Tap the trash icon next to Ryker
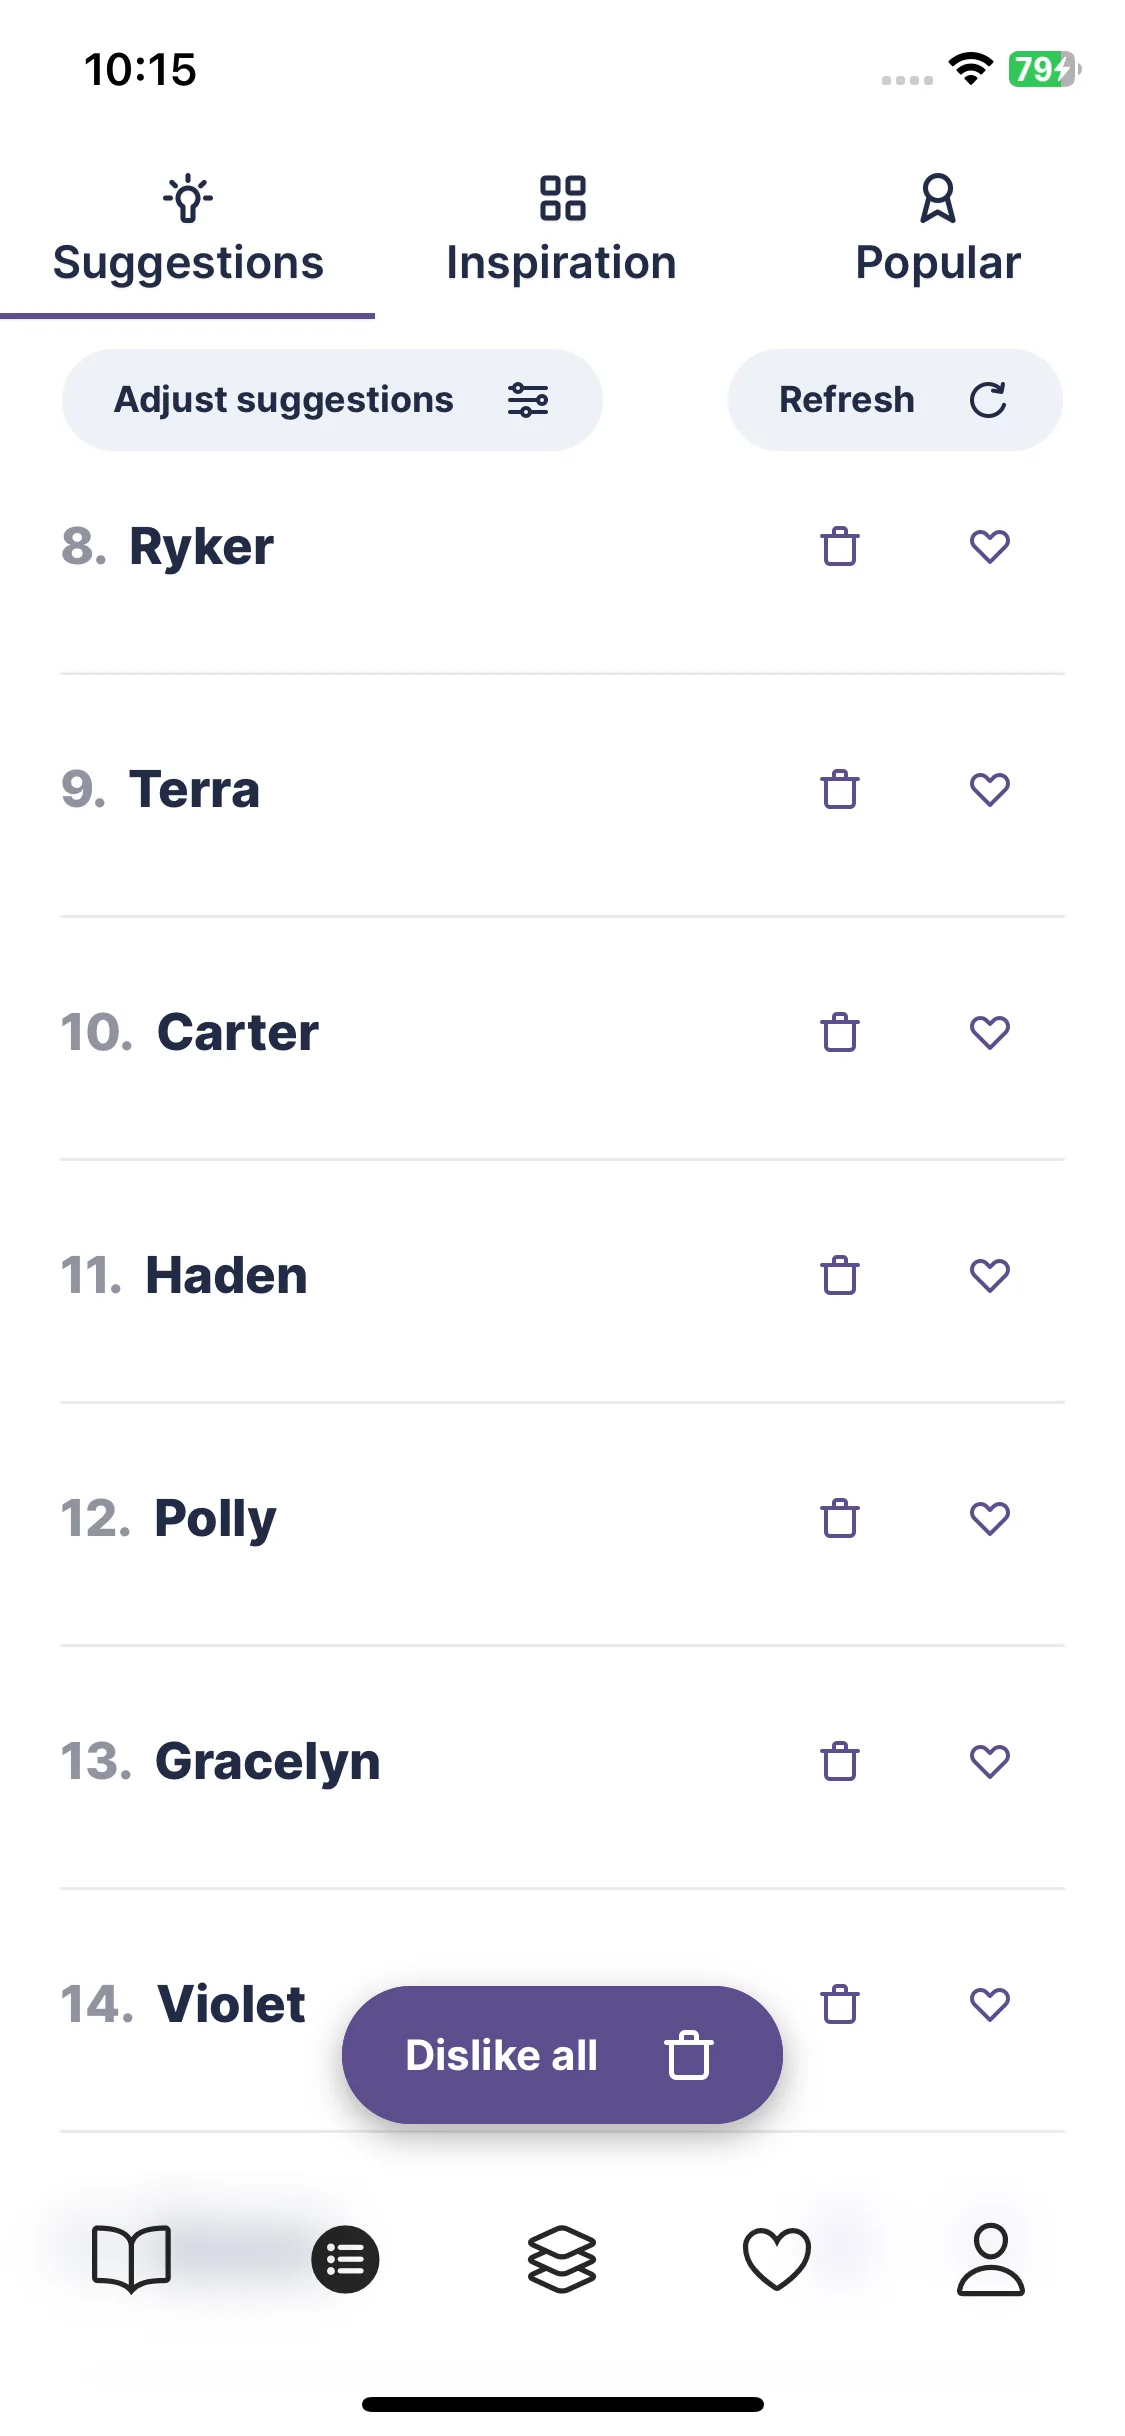Image resolution: width=1125 pixels, height=2436 pixels. [839, 546]
